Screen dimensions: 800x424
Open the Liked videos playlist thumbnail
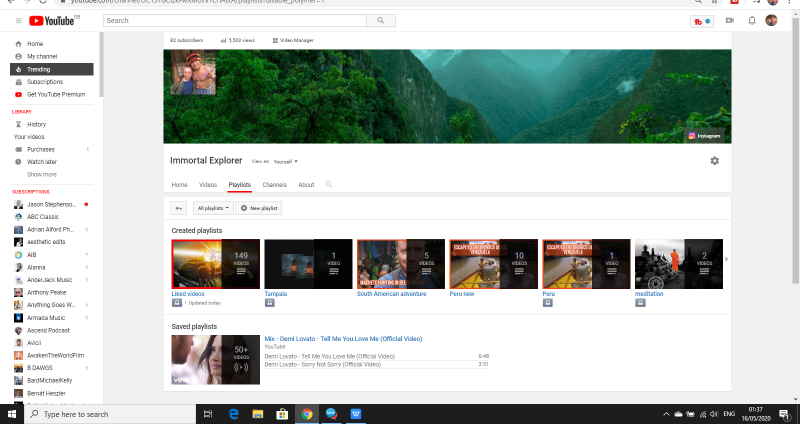tap(215, 264)
